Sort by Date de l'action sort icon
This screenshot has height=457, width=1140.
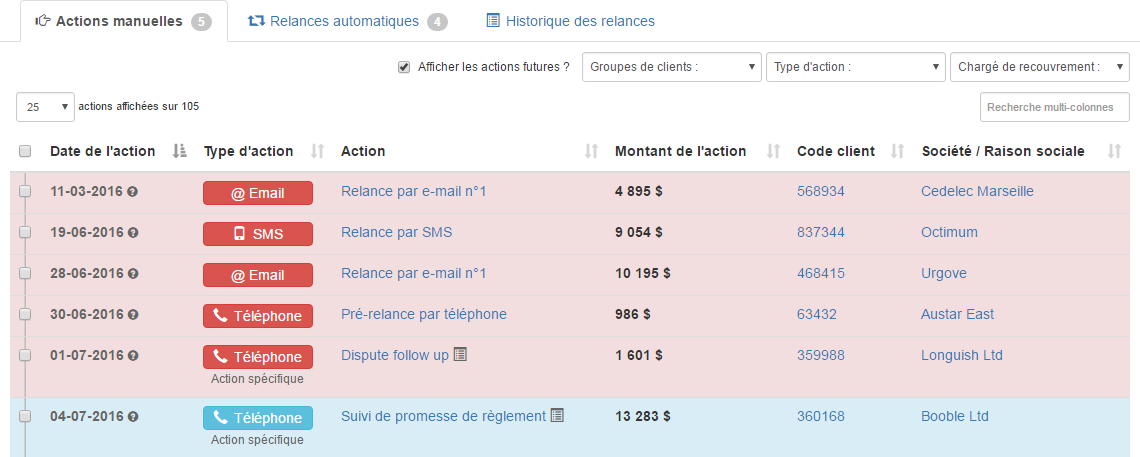[x=180, y=151]
